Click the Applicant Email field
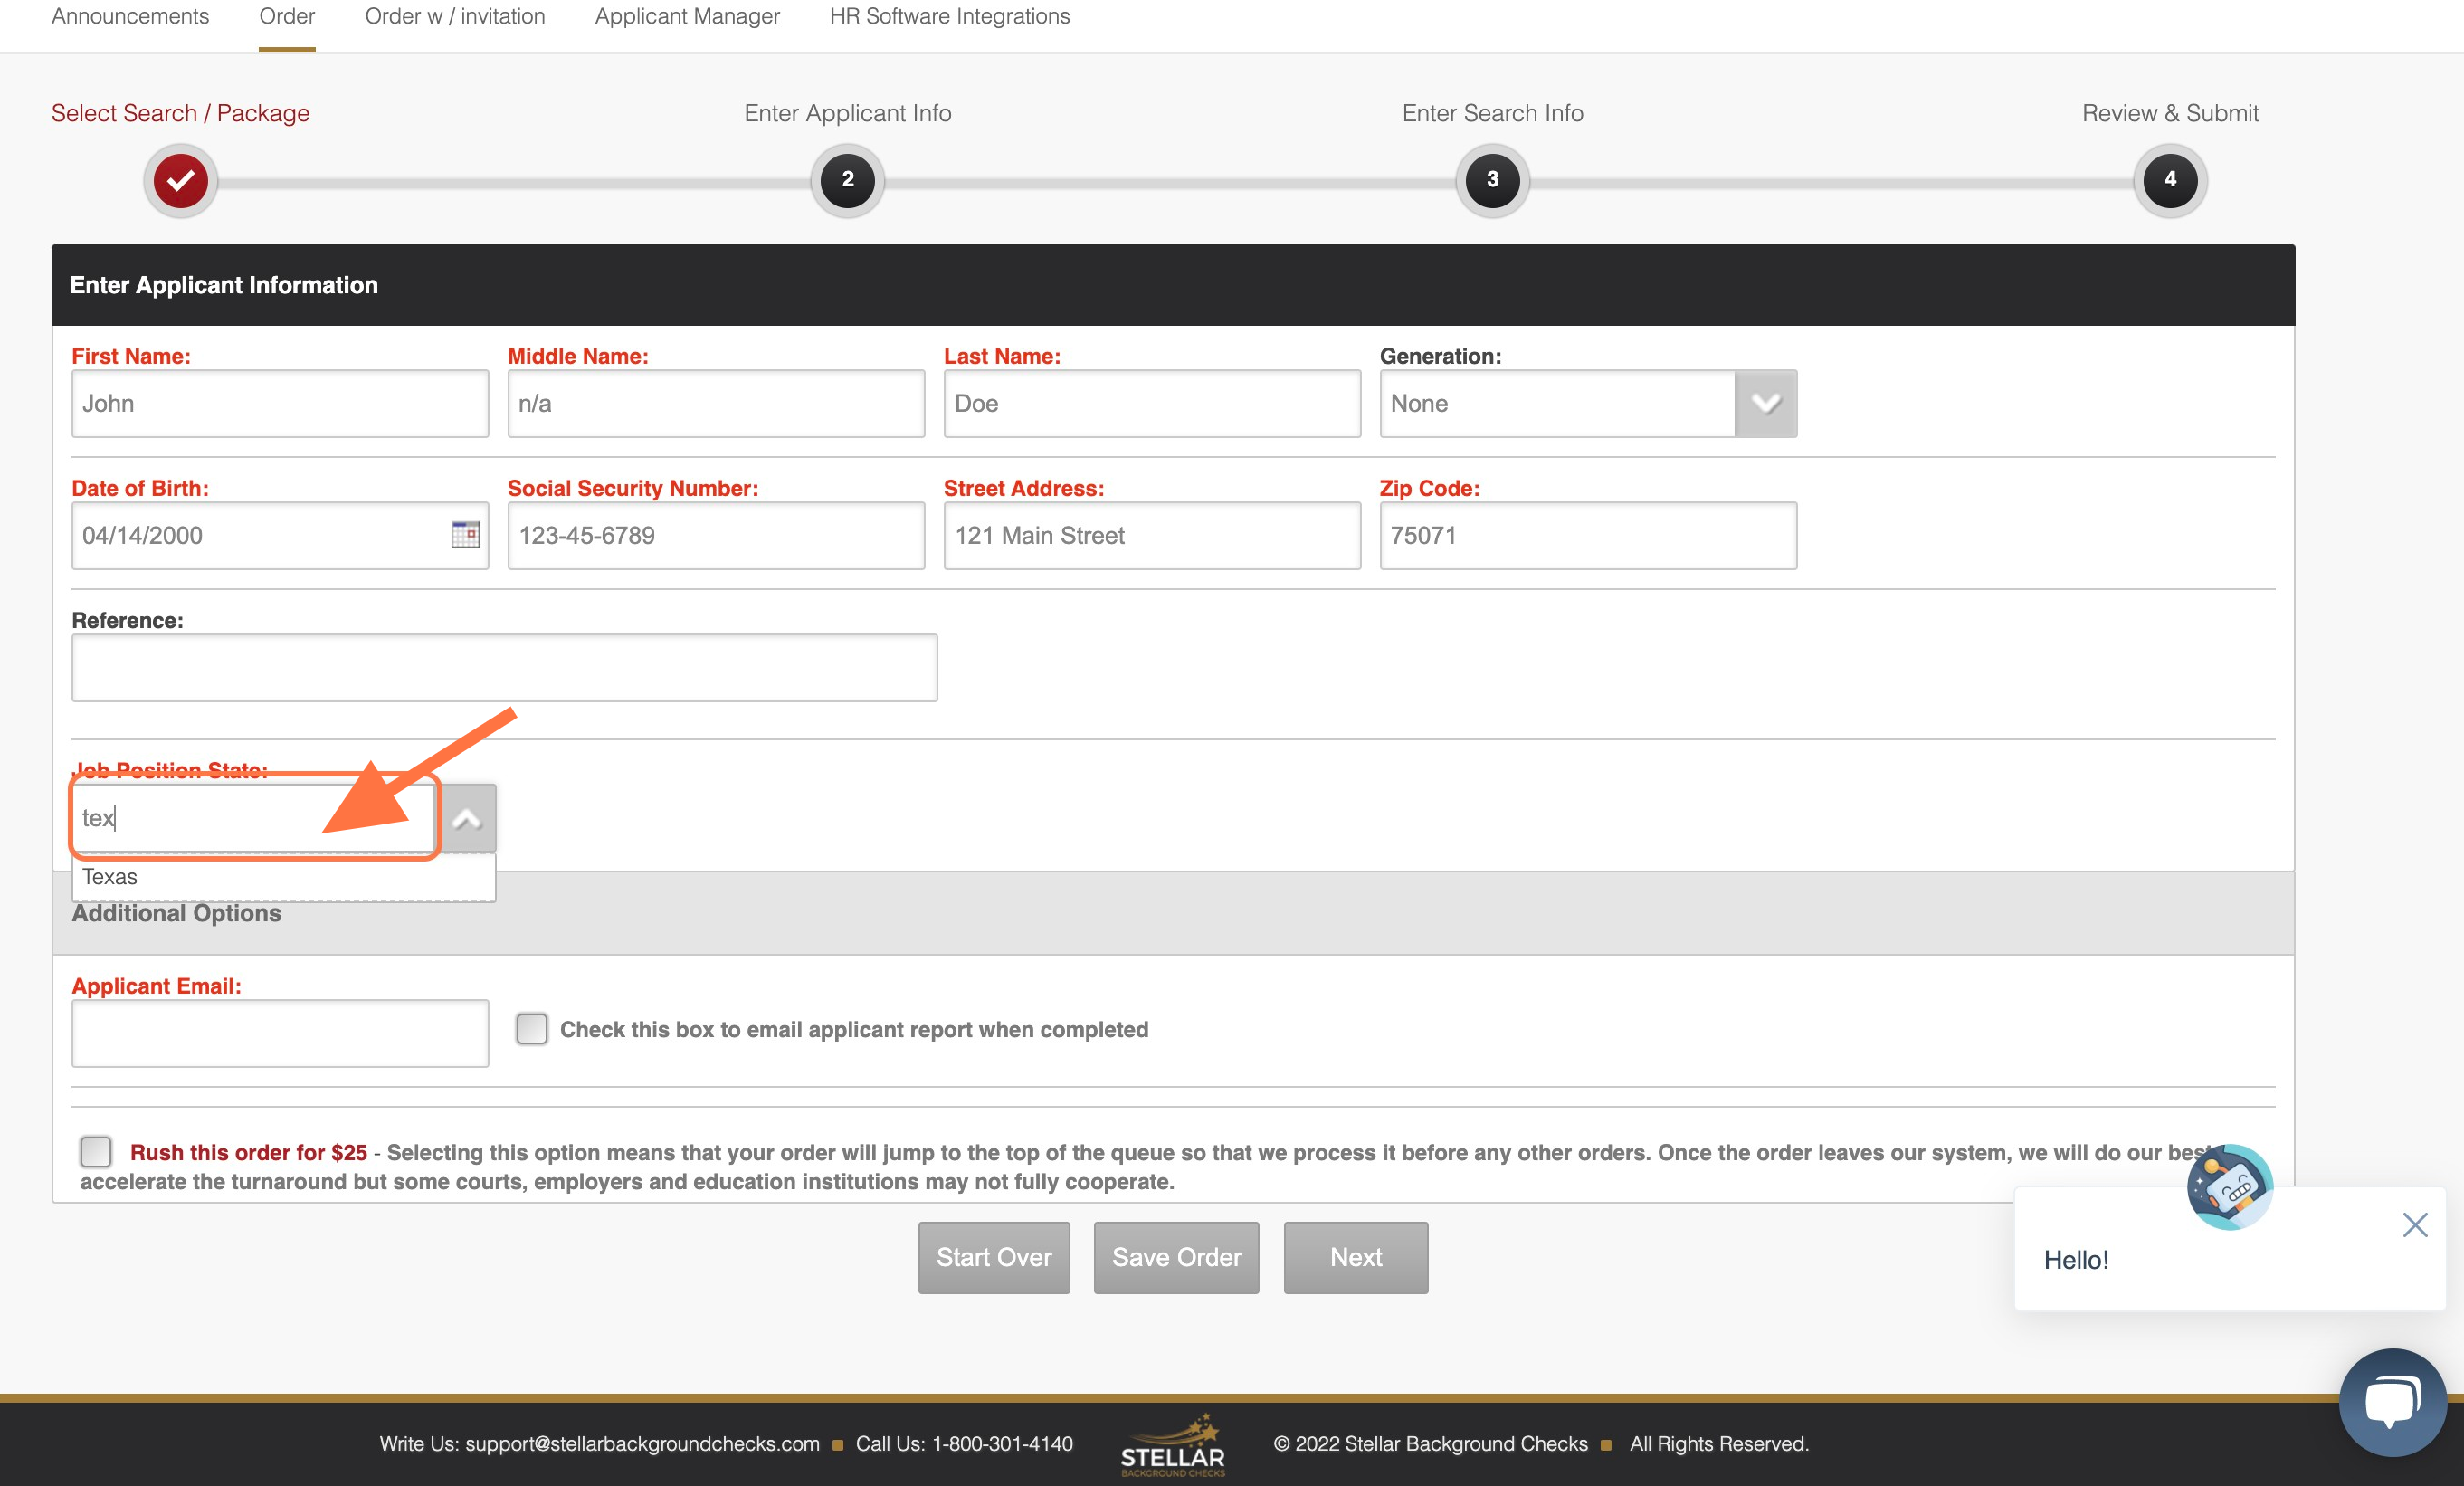This screenshot has width=2464, height=1486. [x=280, y=1033]
